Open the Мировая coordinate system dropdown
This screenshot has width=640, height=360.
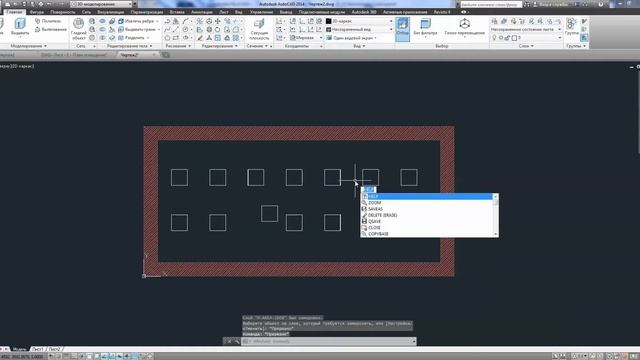pyautogui.click(x=306, y=38)
